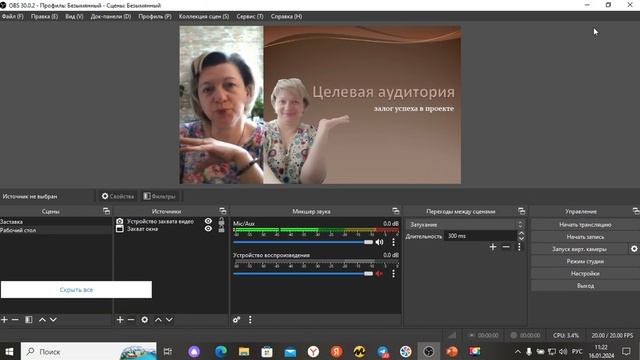This screenshot has width=640, height=360.
Task: Open scene filters icon in Scenes toolbar
Action: click(x=29, y=320)
